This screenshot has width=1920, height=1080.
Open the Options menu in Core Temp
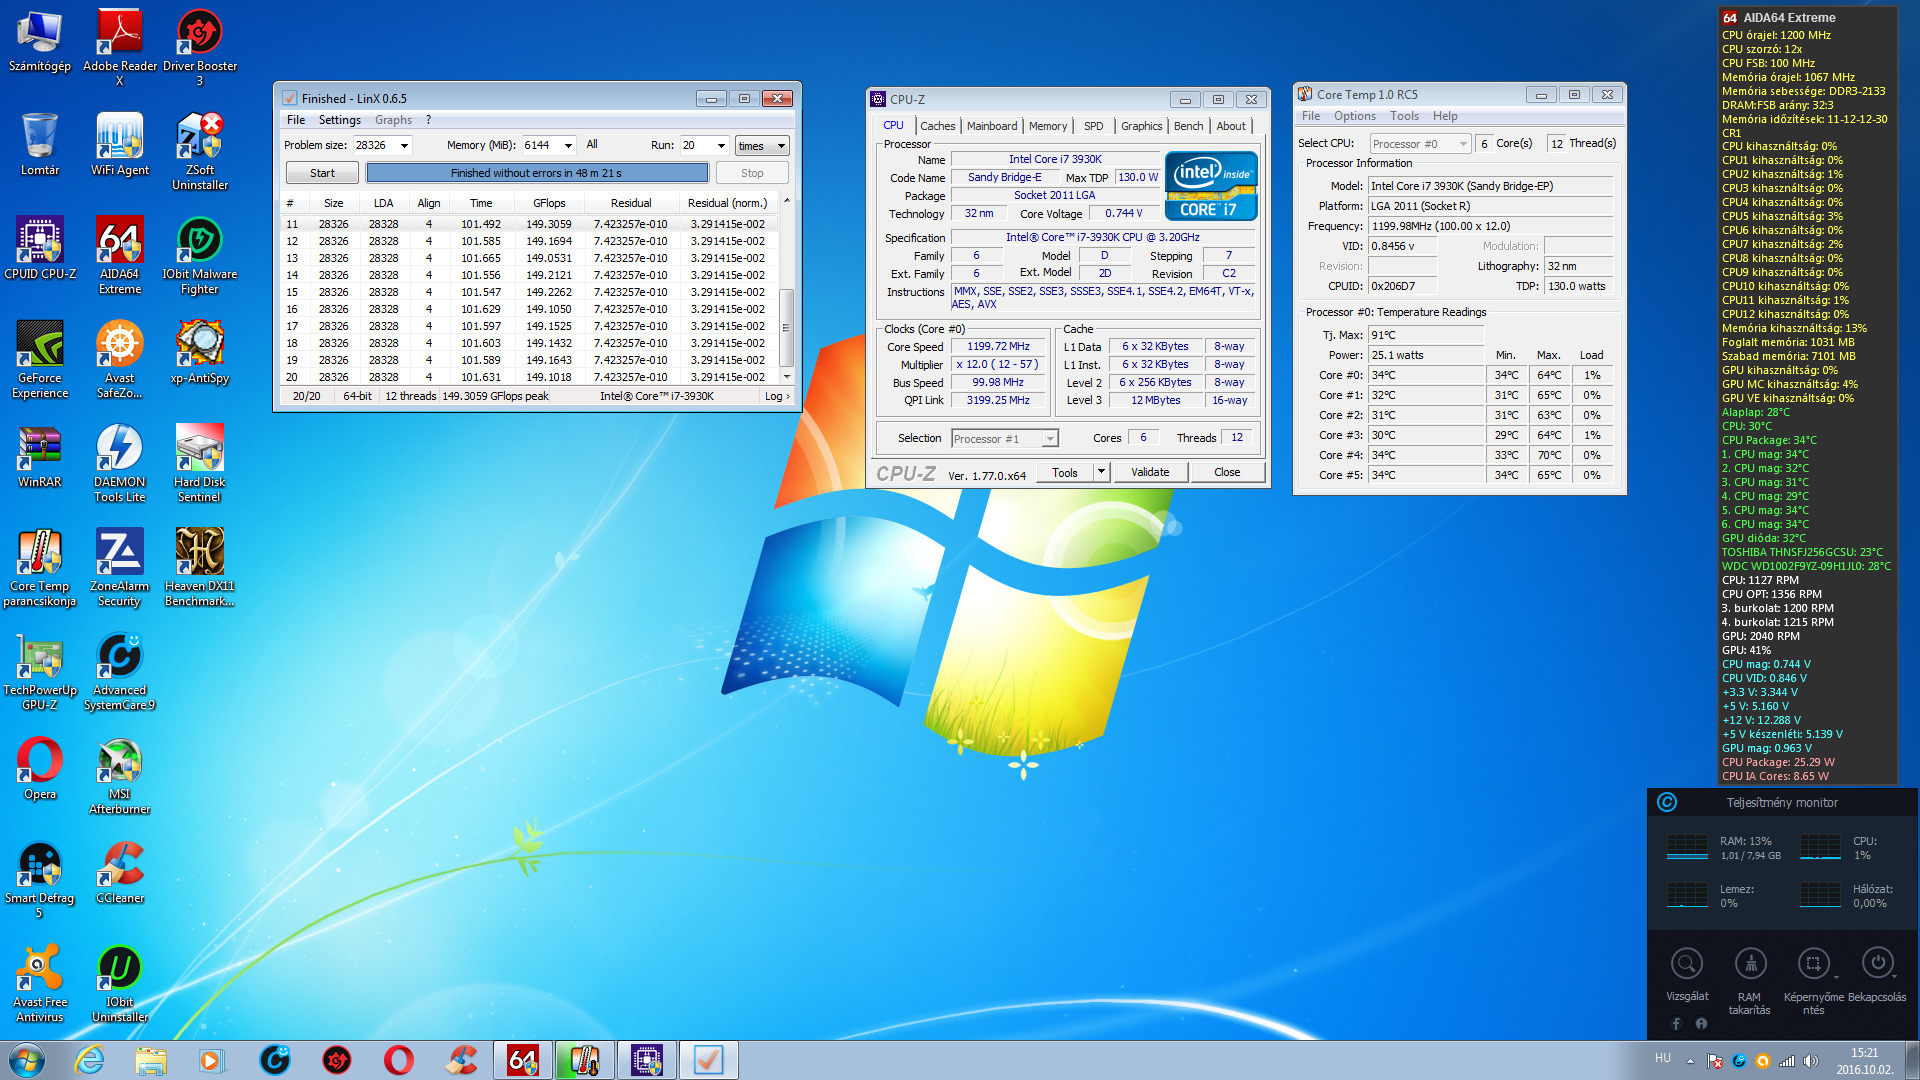1354,116
